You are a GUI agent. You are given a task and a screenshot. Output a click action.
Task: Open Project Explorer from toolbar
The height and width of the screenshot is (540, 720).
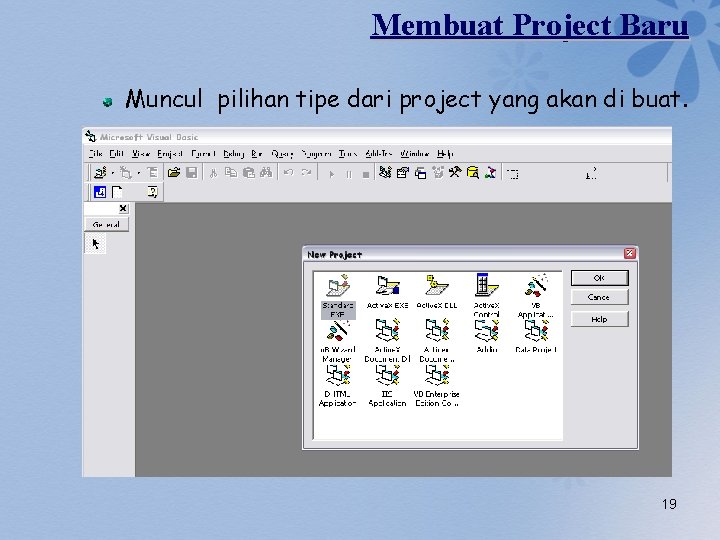pos(385,173)
